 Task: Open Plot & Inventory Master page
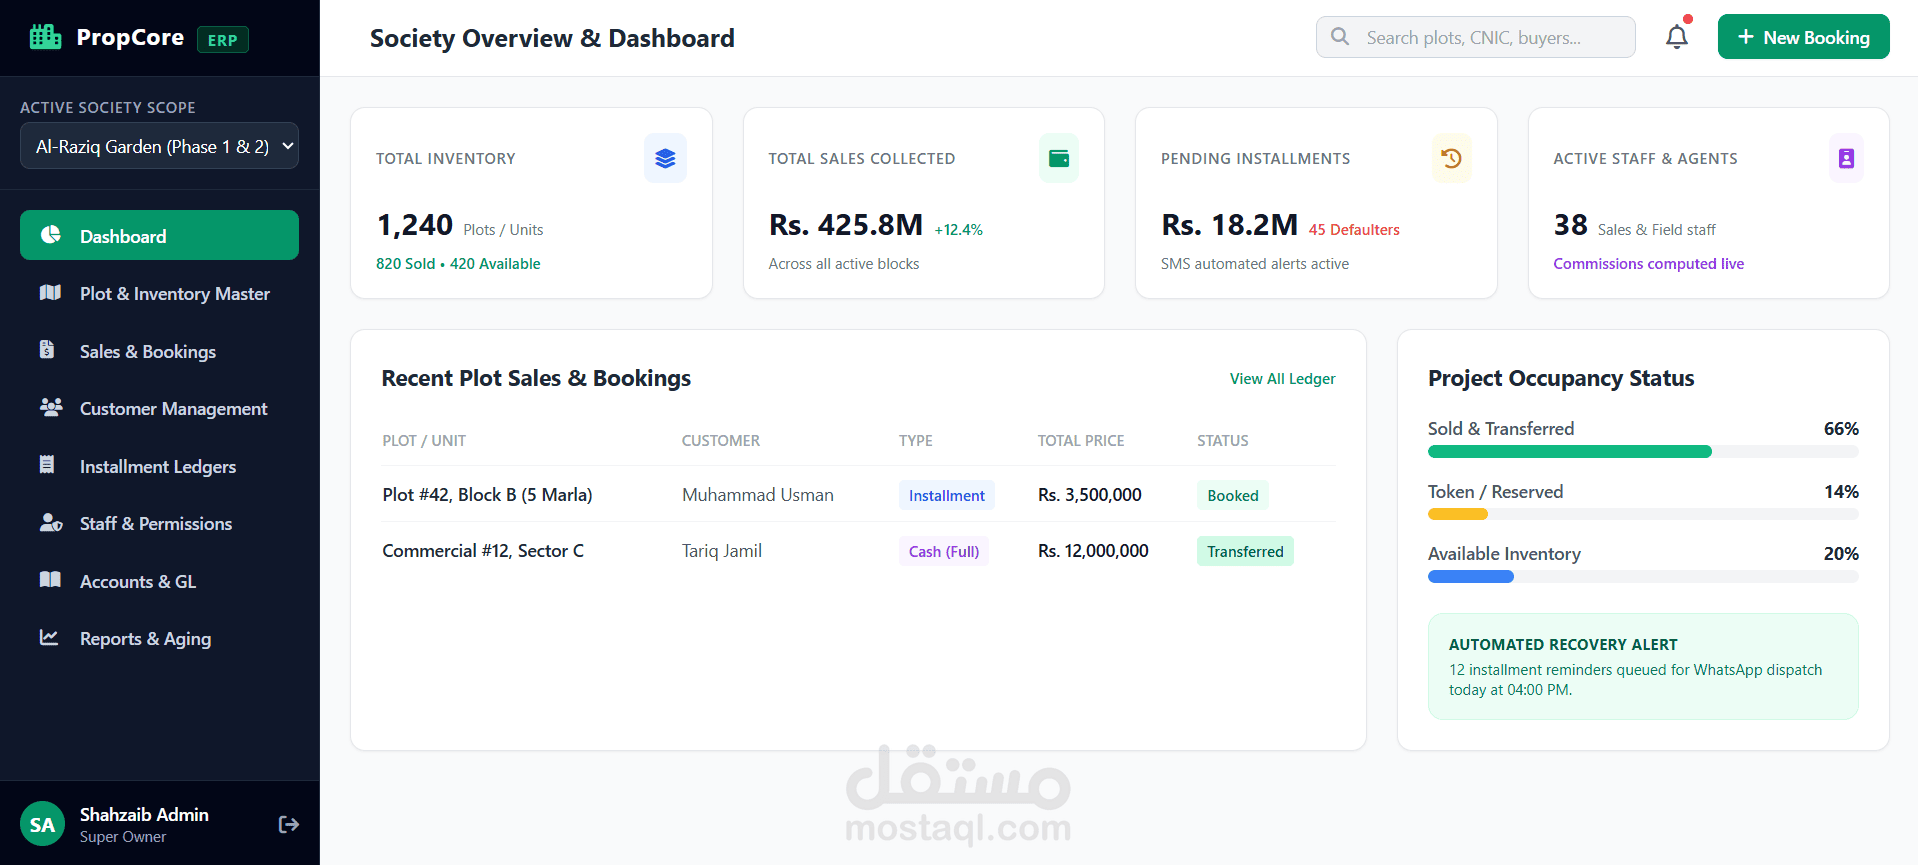pyautogui.click(x=159, y=293)
